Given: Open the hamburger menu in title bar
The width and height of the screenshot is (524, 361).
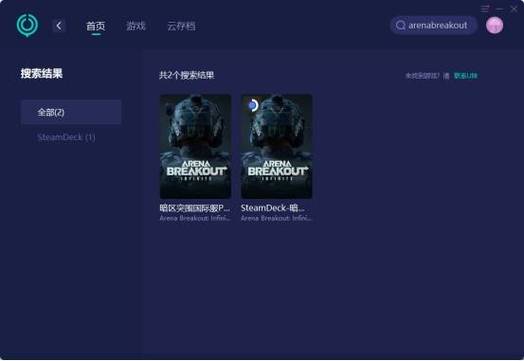Looking at the screenshot, I should [x=485, y=9].
